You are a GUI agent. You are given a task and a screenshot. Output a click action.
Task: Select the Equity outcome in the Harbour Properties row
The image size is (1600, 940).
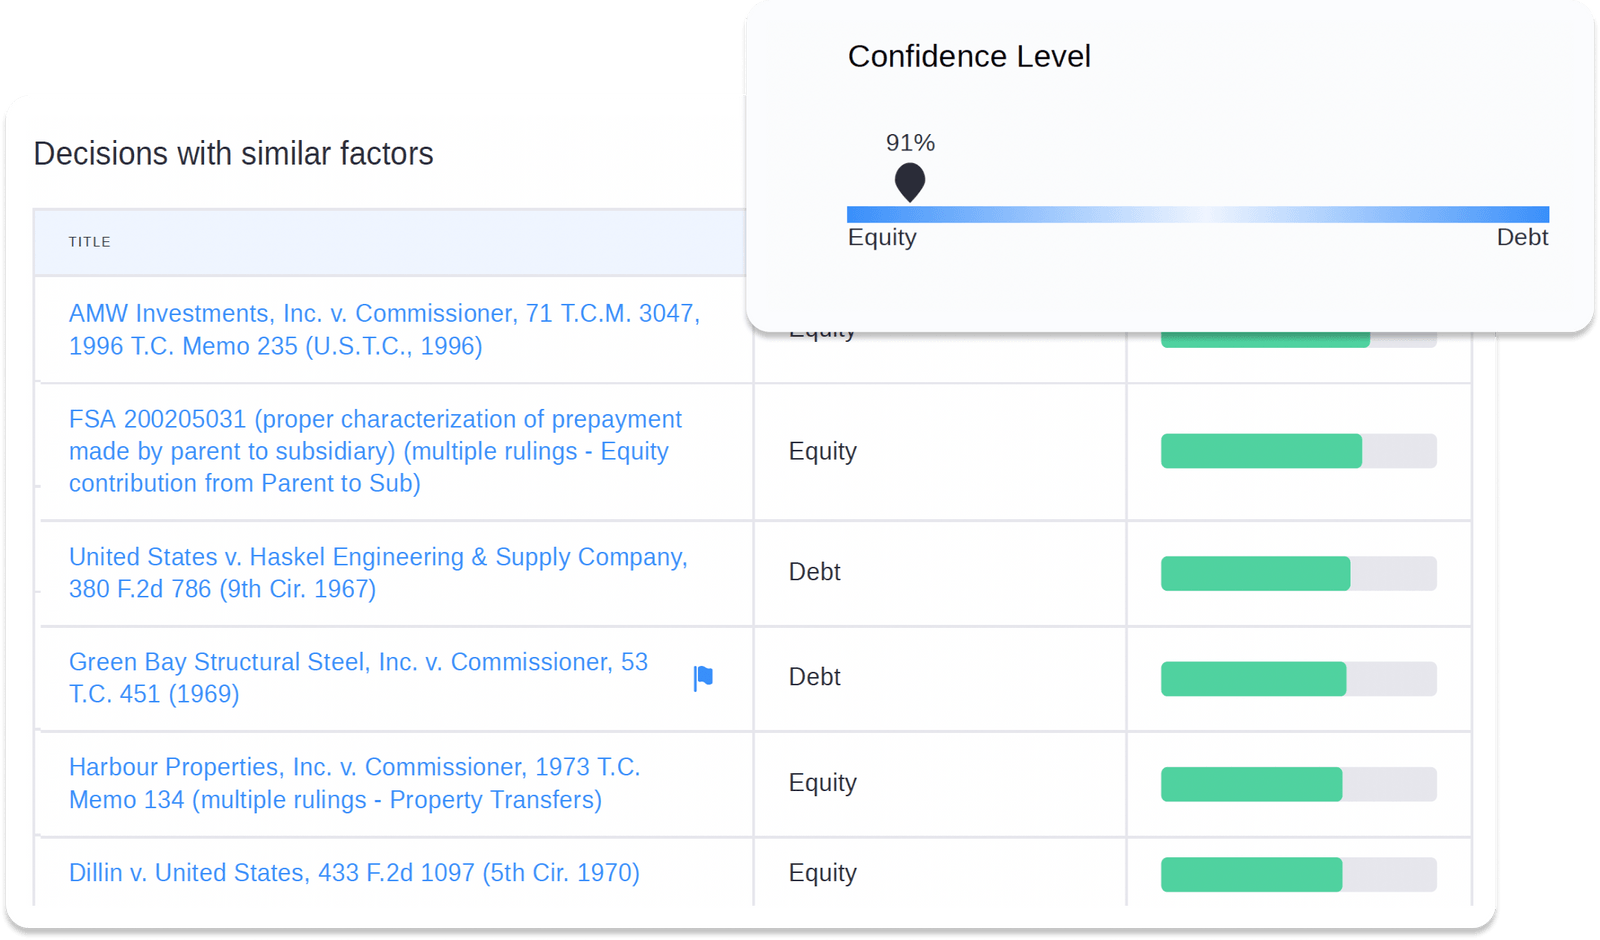coord(822,783)
